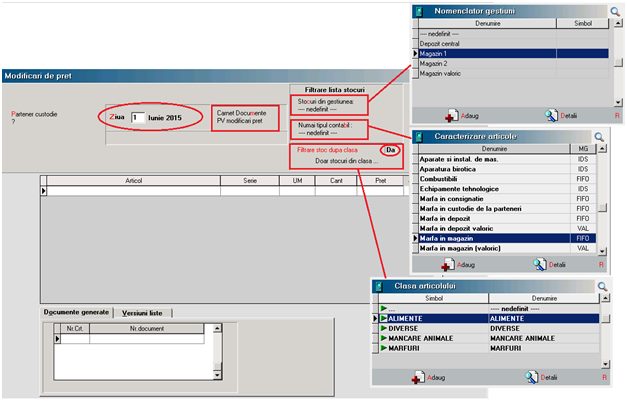Open Numai tipul contabil selector

pos(328,130)
